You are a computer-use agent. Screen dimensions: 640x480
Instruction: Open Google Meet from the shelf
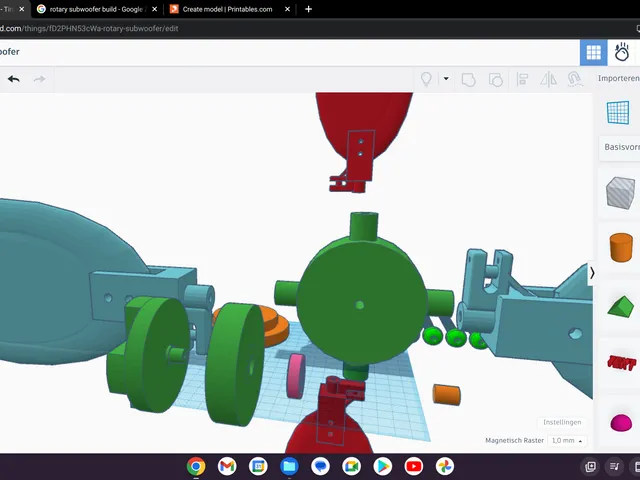351,466
